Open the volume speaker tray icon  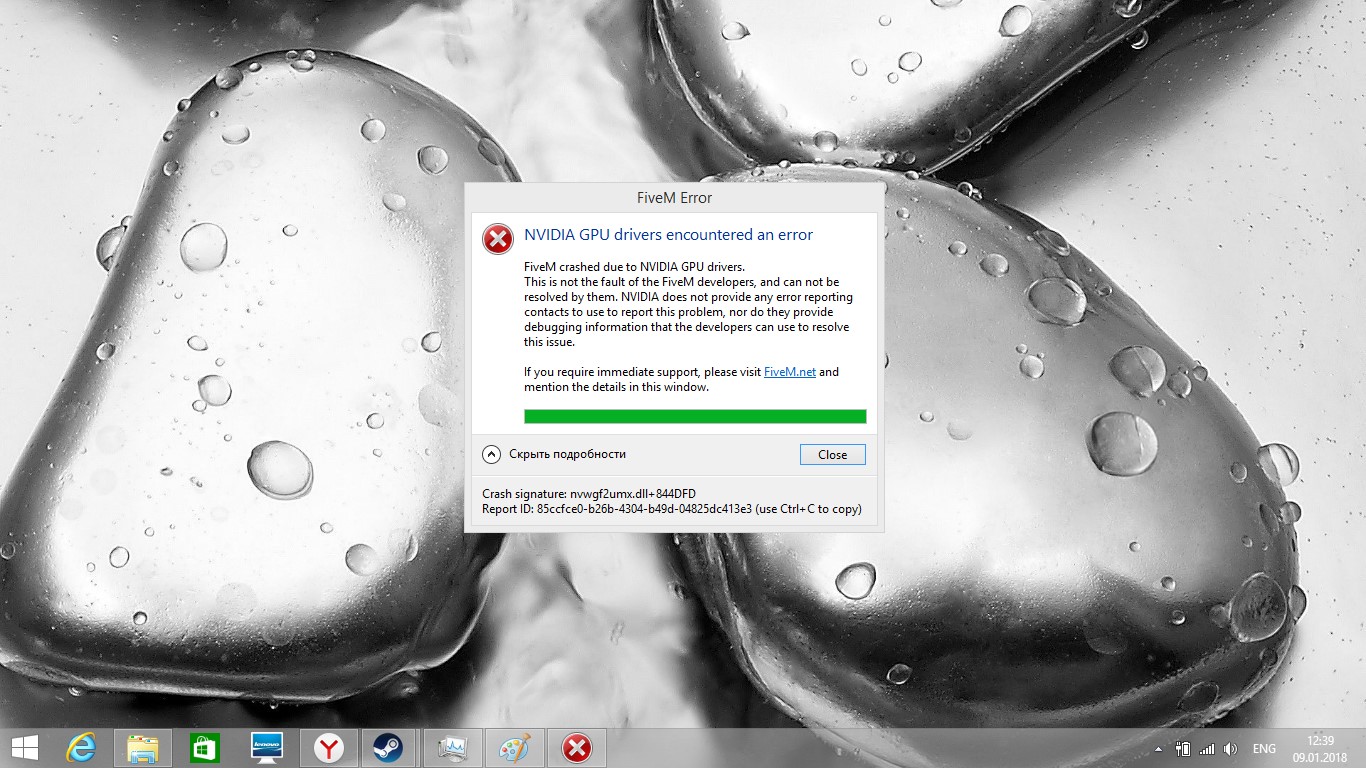(x=1230, y=749)
